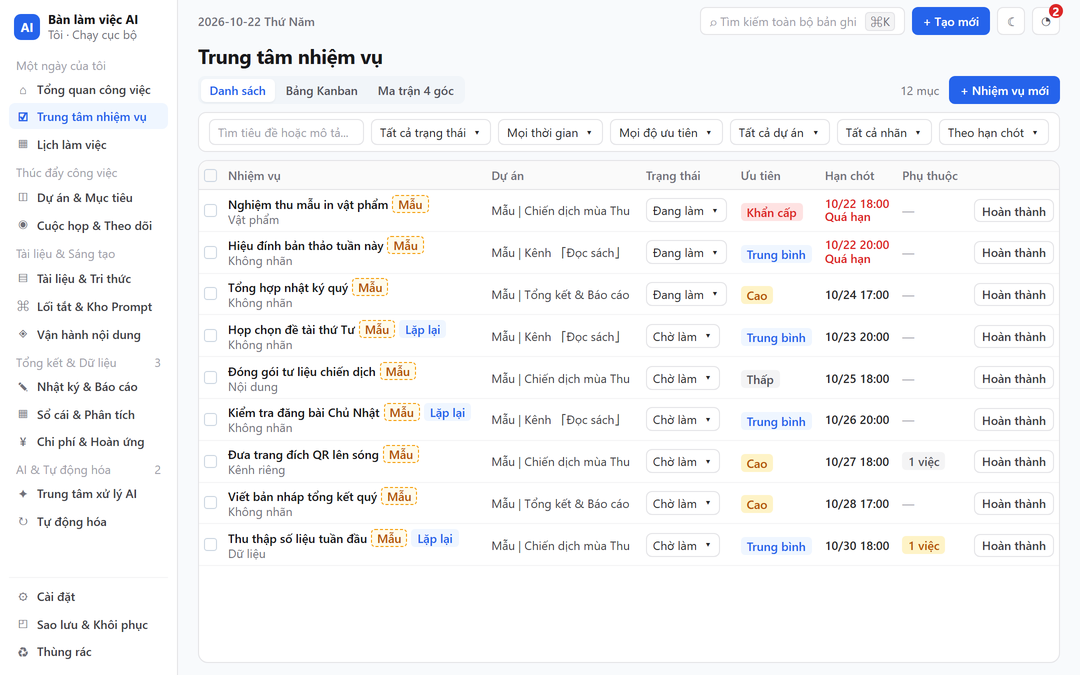Click the Khẩn cấp priority badge
Viewport: 1080px width, 675px height.
click(x=771, y=212)
